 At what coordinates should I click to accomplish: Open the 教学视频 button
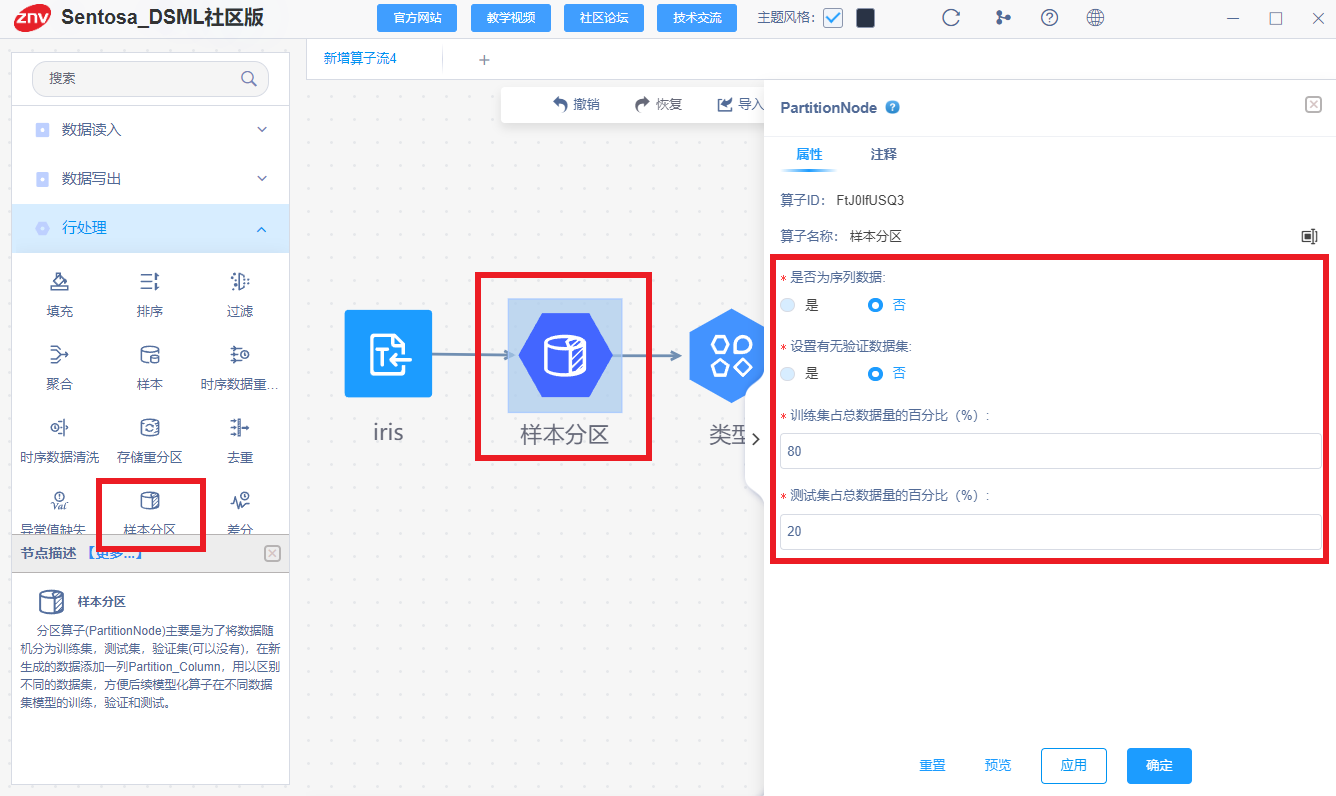tap(511, 18)
